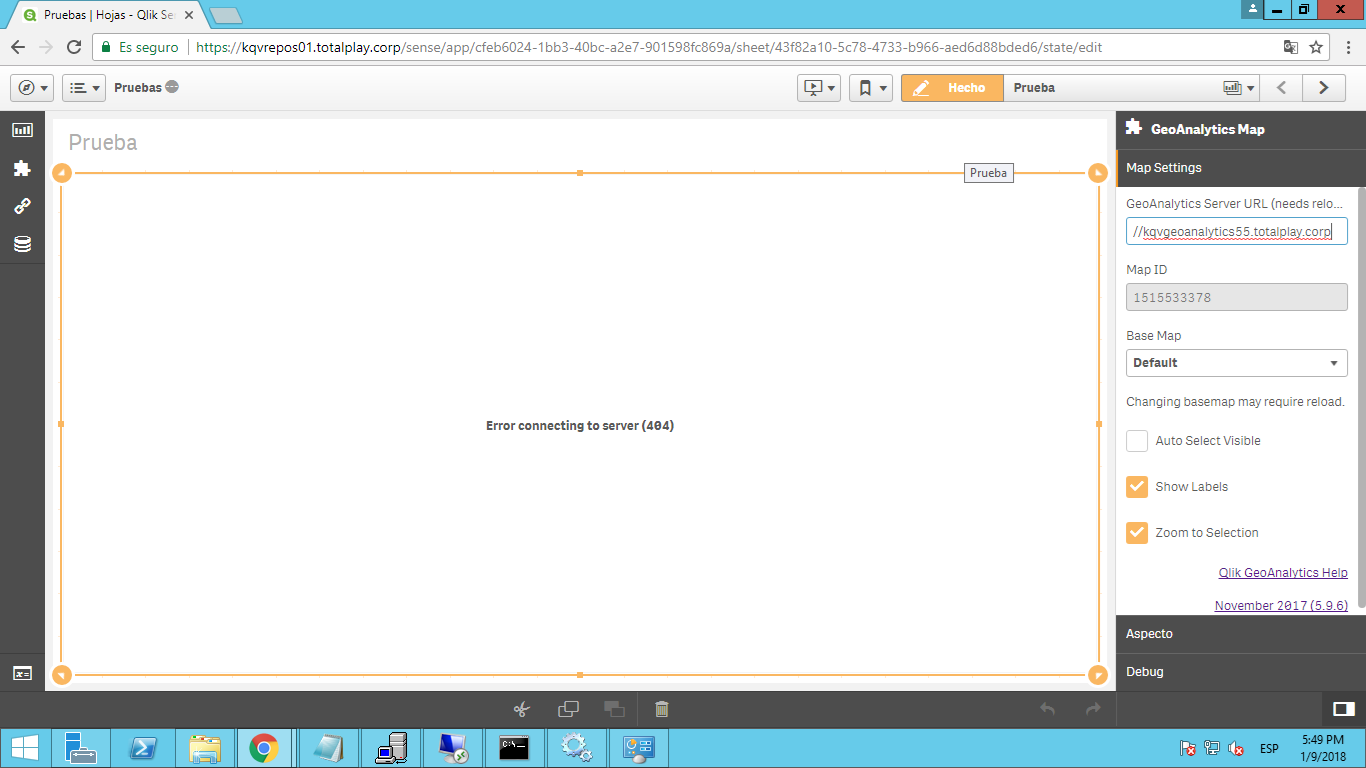Bookmark this page with star icon
Viewport: 1366px width, 768px height.
(1316, 47)
